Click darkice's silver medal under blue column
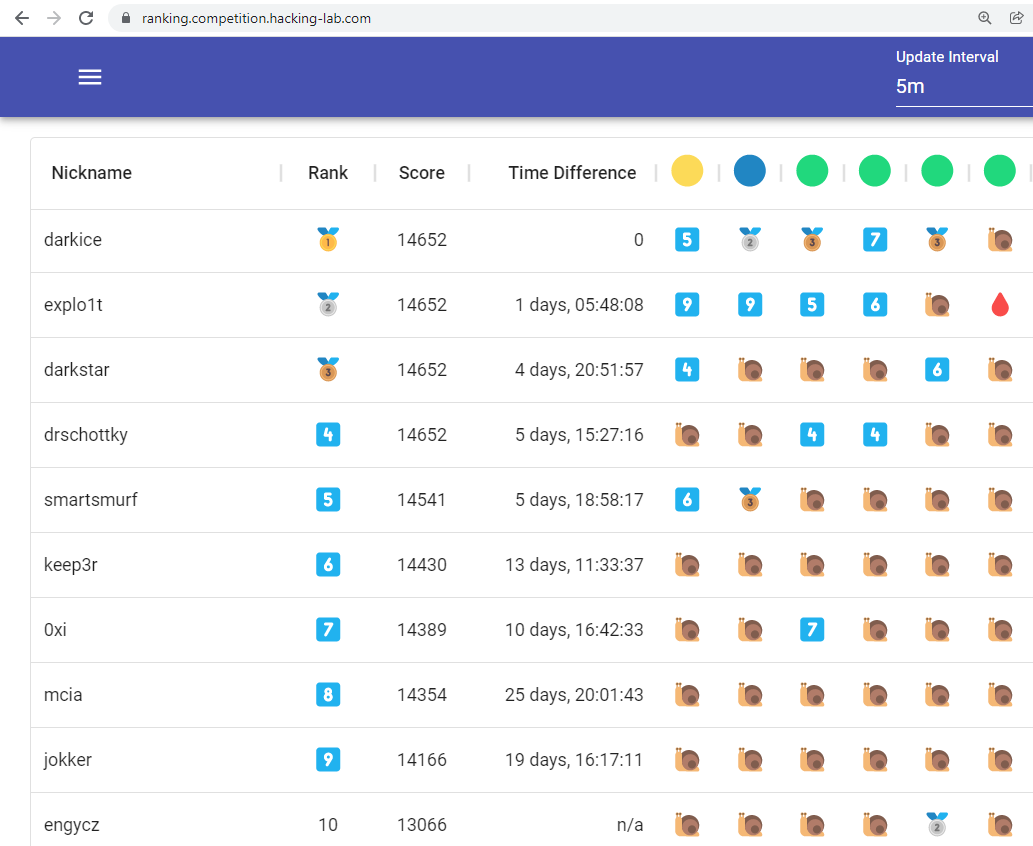The image size is (1033, 846). click(x=750, y=239)
